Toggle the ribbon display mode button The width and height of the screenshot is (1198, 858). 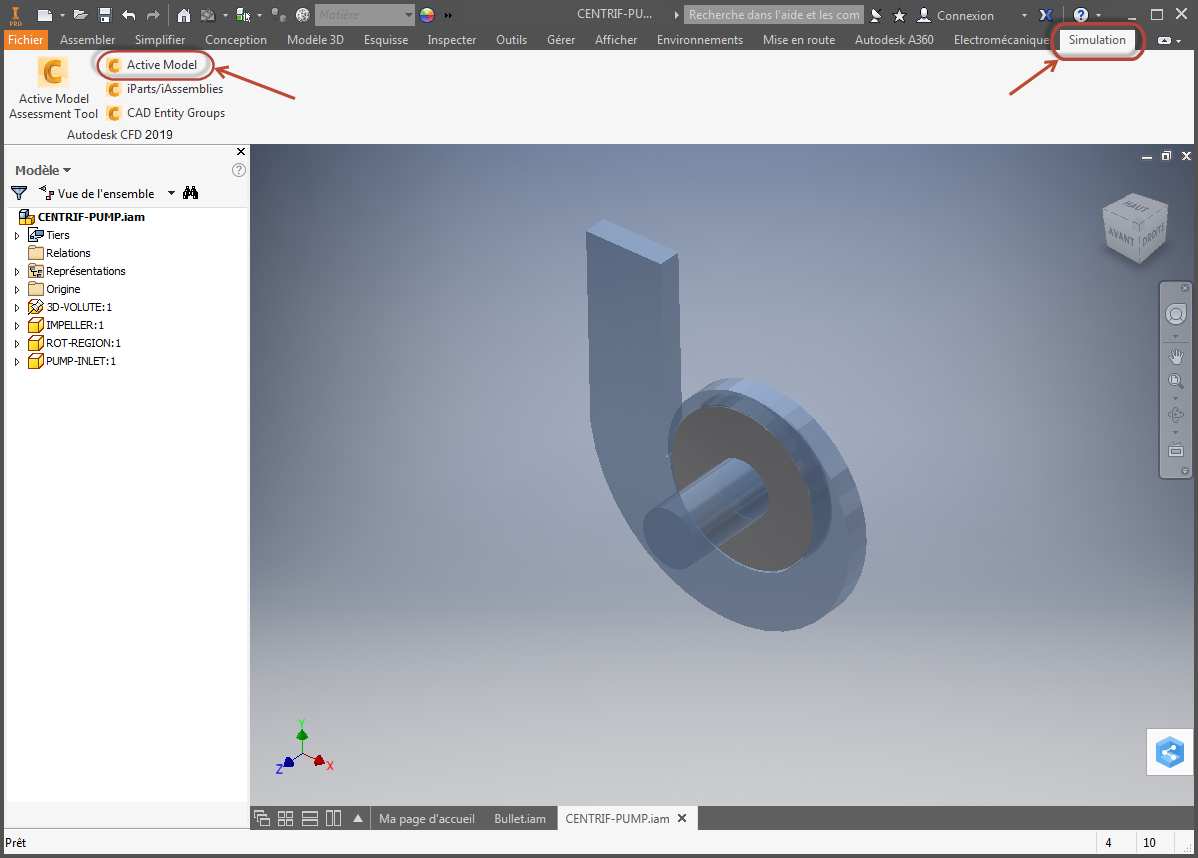(x=1164, y=40)
